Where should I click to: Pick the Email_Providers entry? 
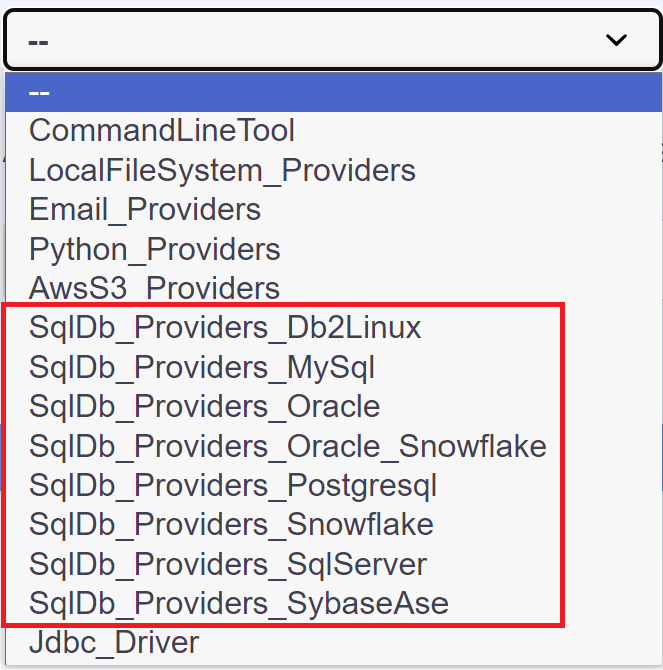(145, 209)
